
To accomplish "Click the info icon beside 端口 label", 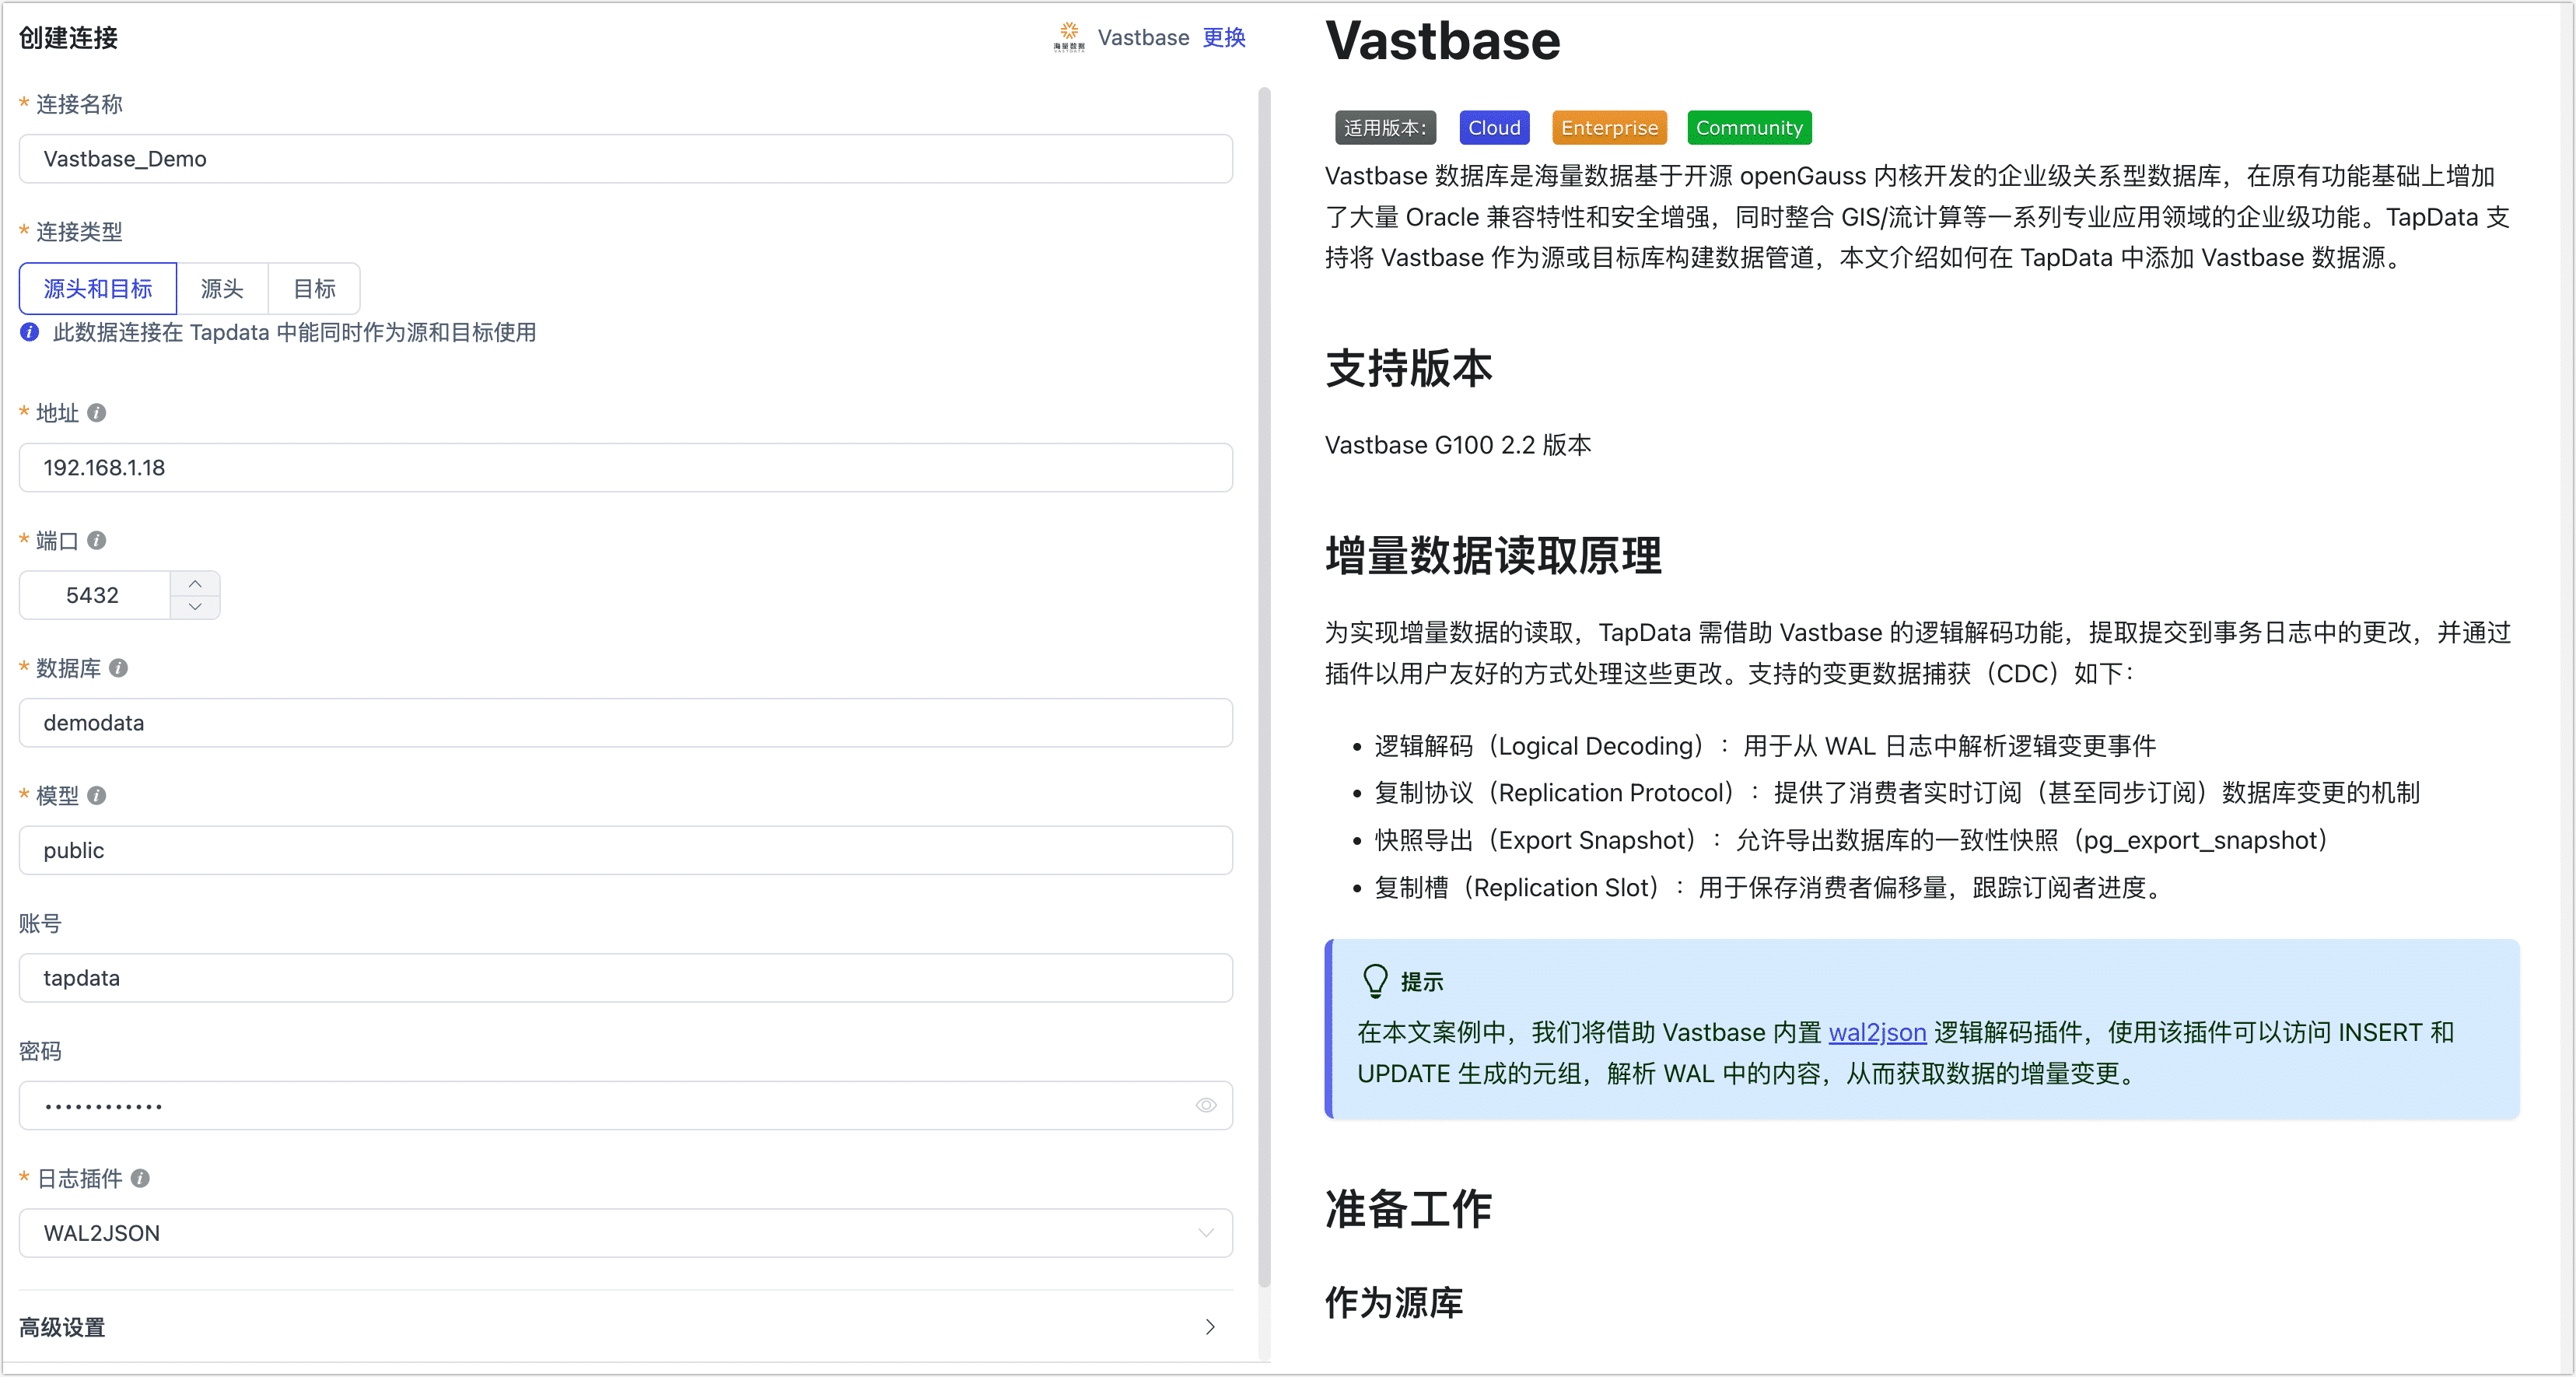I will [96, 540].
